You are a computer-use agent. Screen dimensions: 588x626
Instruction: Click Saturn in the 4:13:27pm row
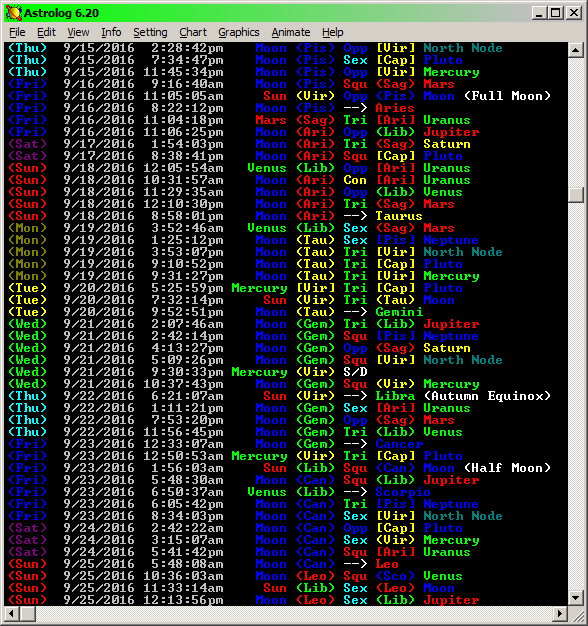pyautogui.click(x=447, y=348)
